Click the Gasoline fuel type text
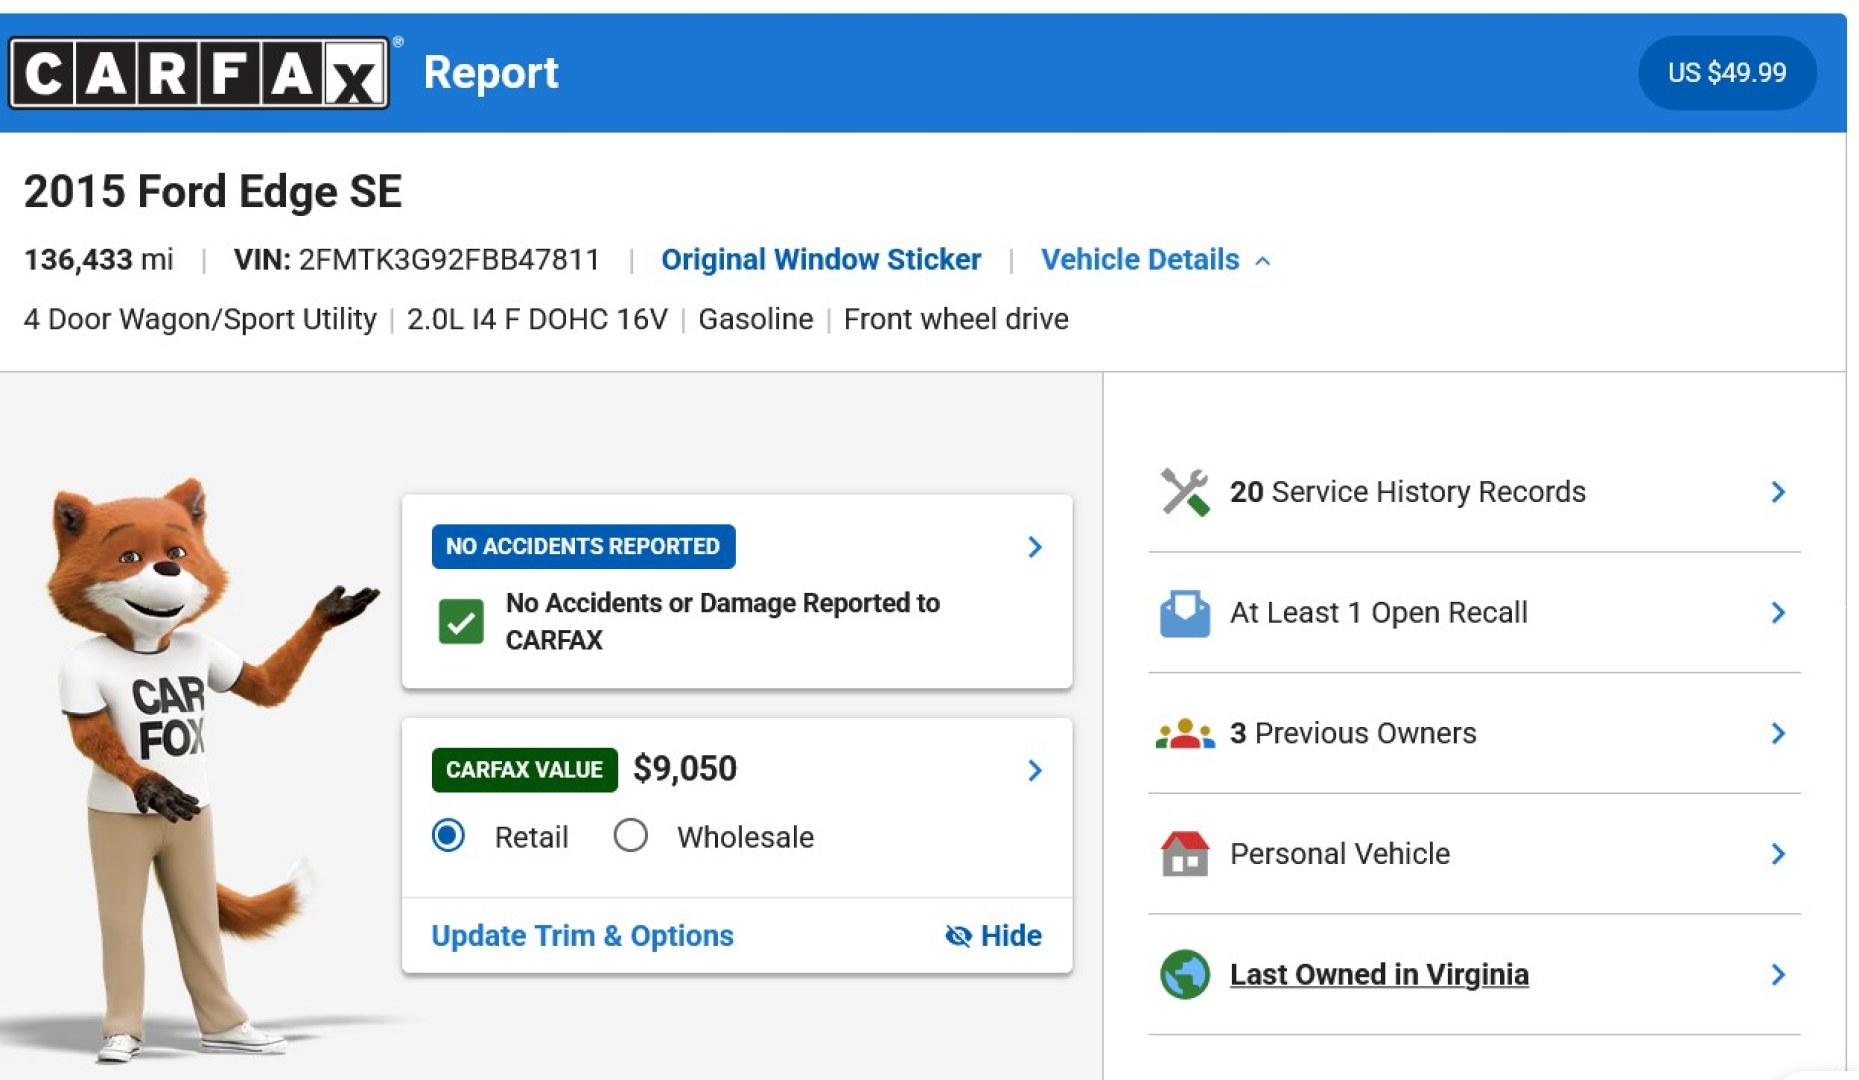Image resolution: width=1859 pixels, height=1080 pixels. pyautogui.click(x=755, y=320)
